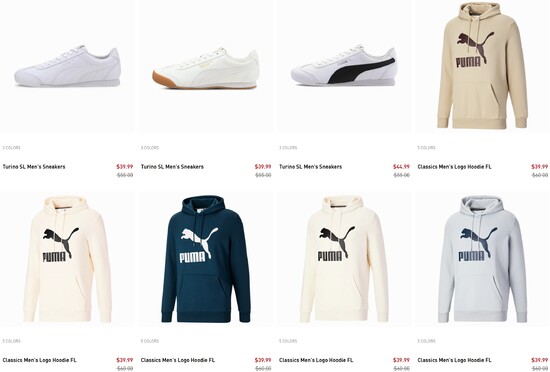The height and width of the screenshot is (372, 550).
Task: Click Classics Logo Hoodie title under gray hoodie
Action: 455,360
